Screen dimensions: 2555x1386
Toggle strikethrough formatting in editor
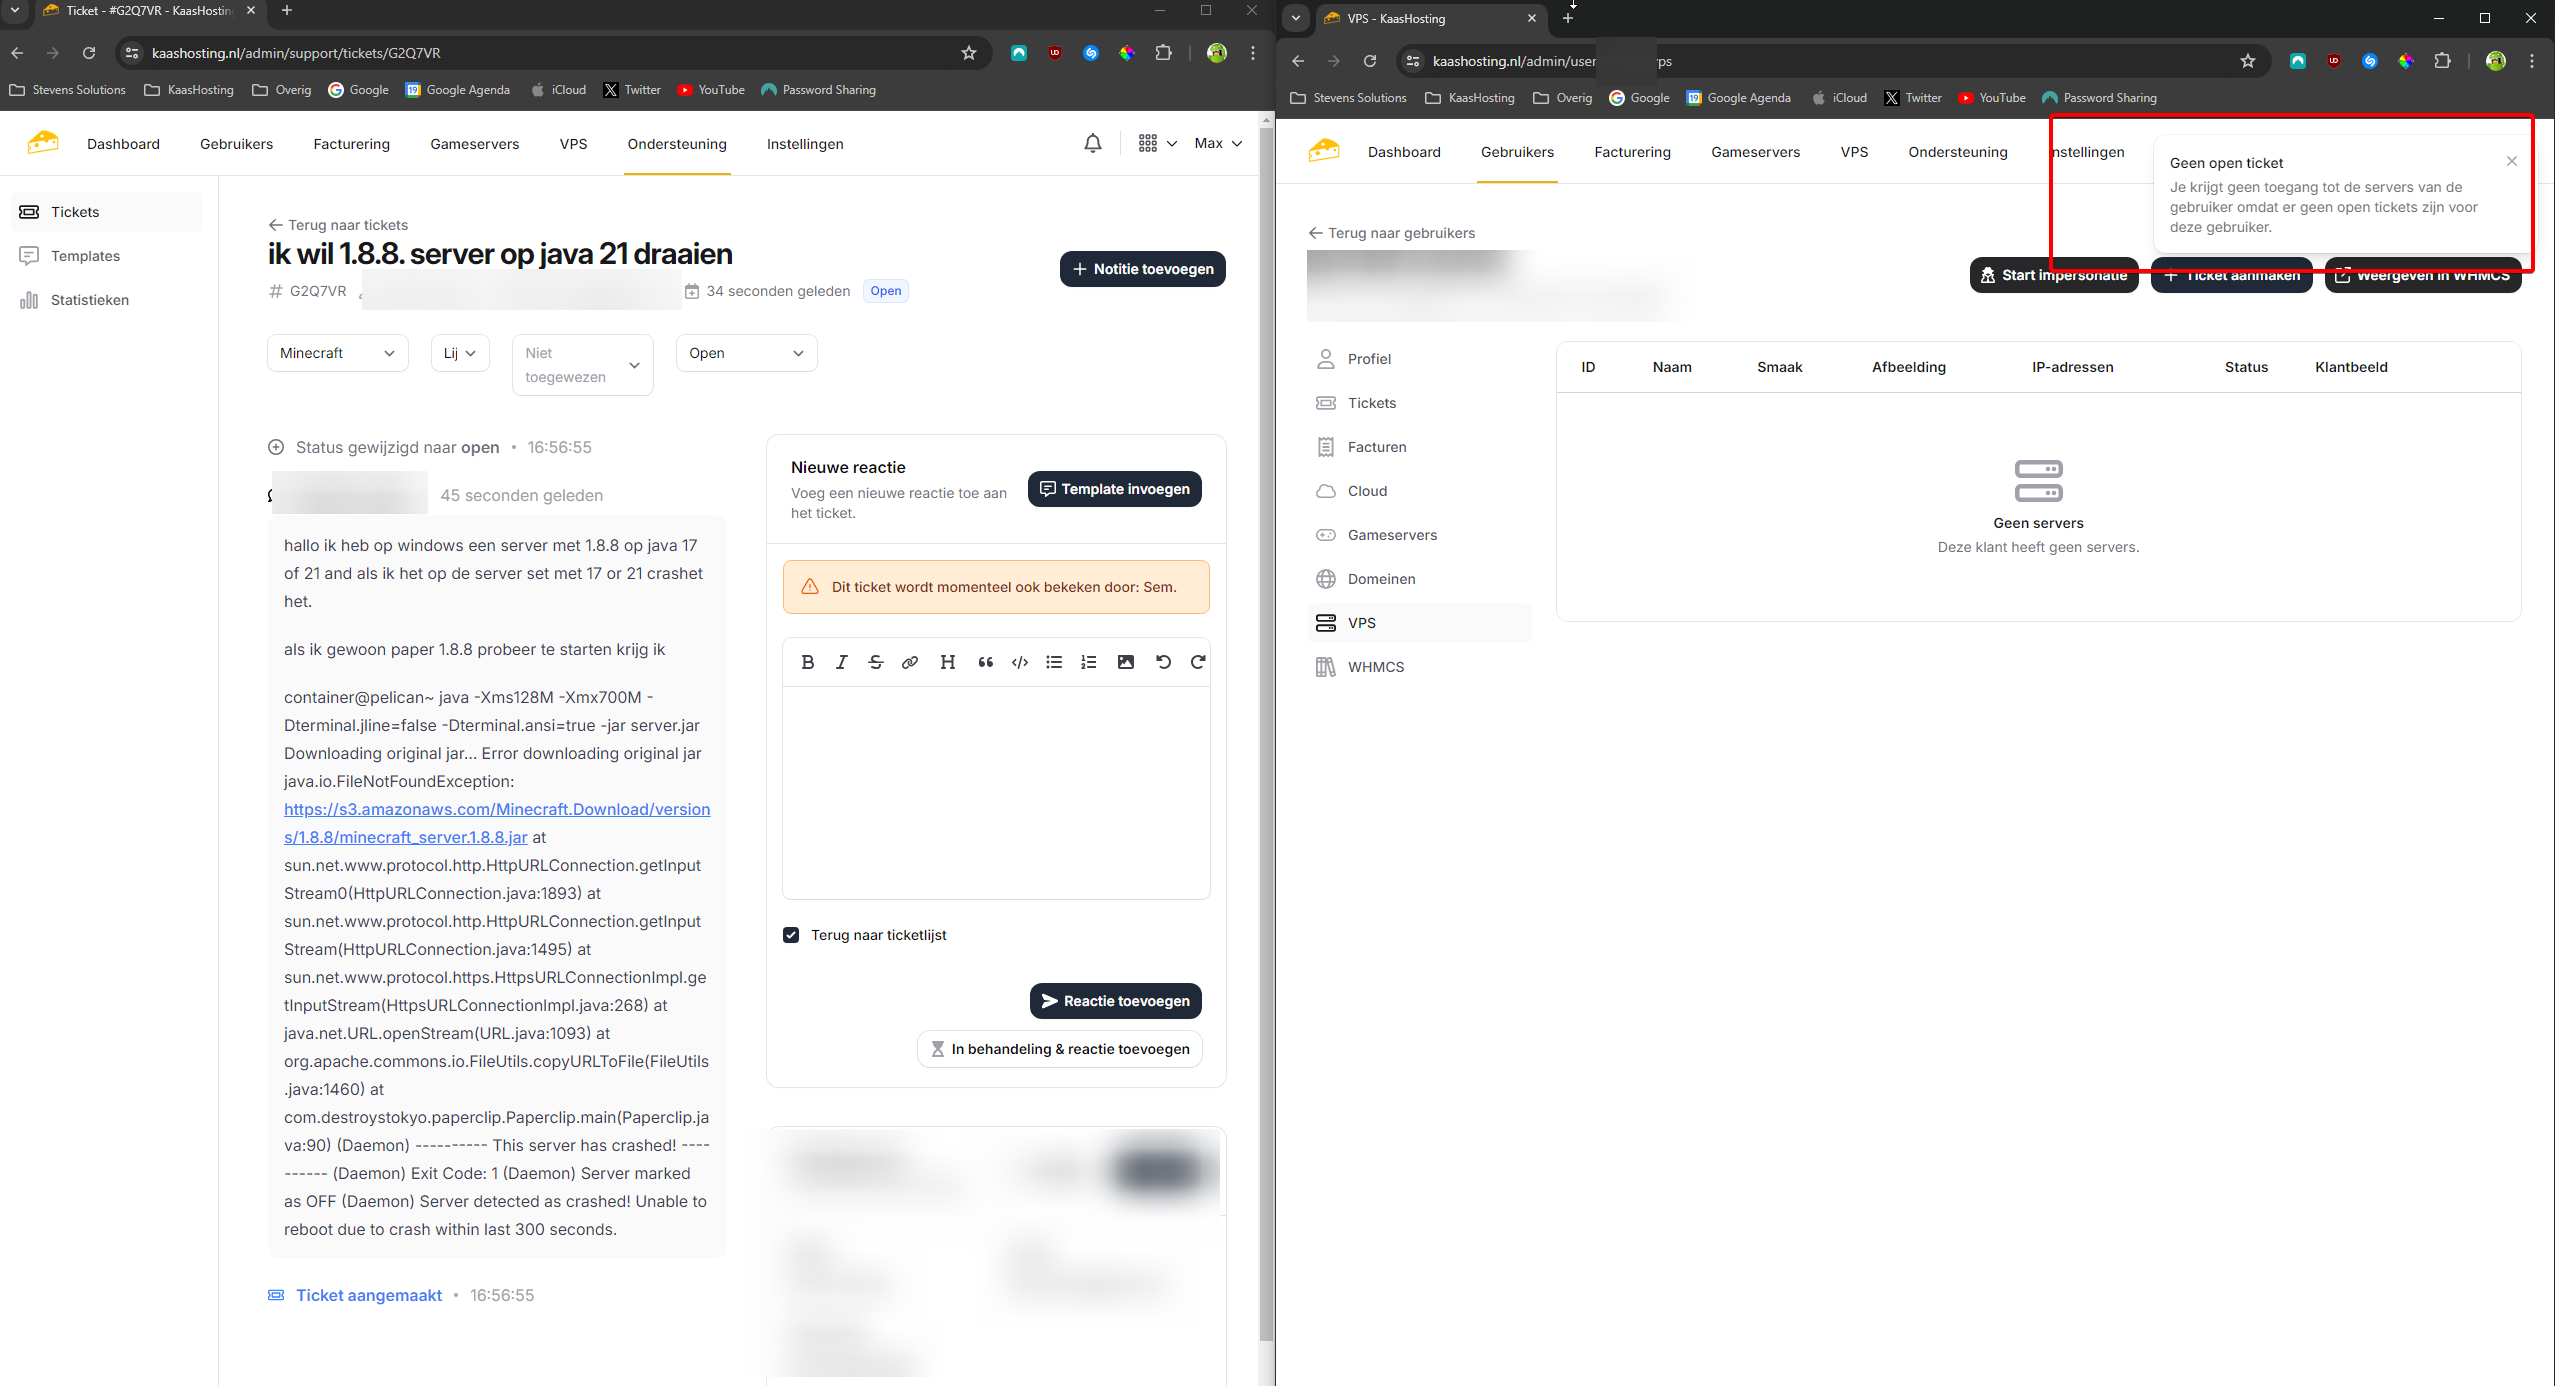876,662
